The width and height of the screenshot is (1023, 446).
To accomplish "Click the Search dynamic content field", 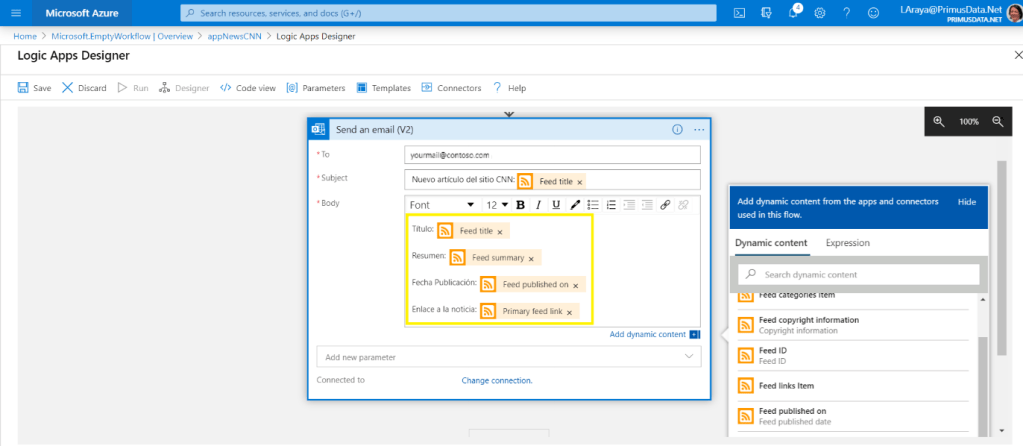I will [x=859, y=274].
